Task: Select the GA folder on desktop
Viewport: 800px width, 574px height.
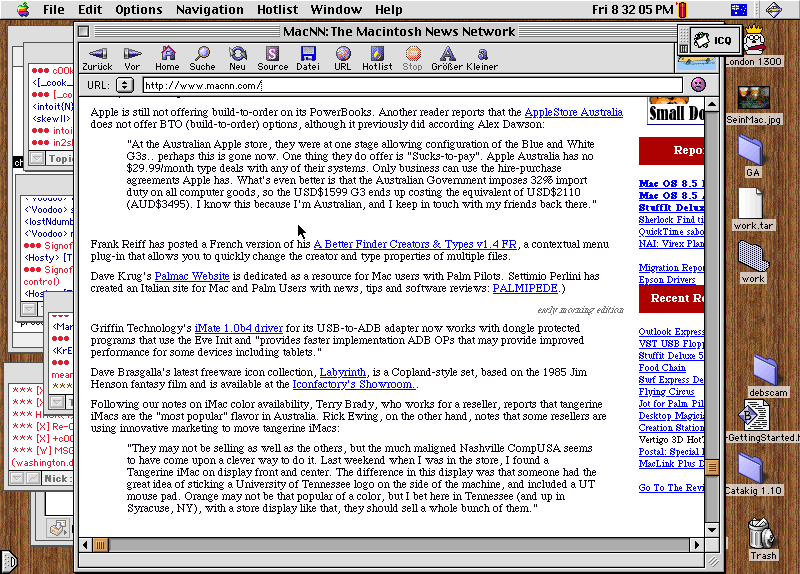Action: 752,156
